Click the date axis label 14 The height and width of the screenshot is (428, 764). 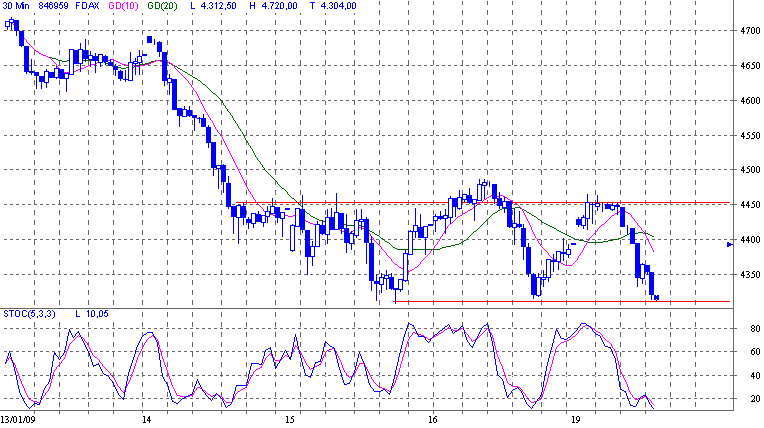click(147, 419)
